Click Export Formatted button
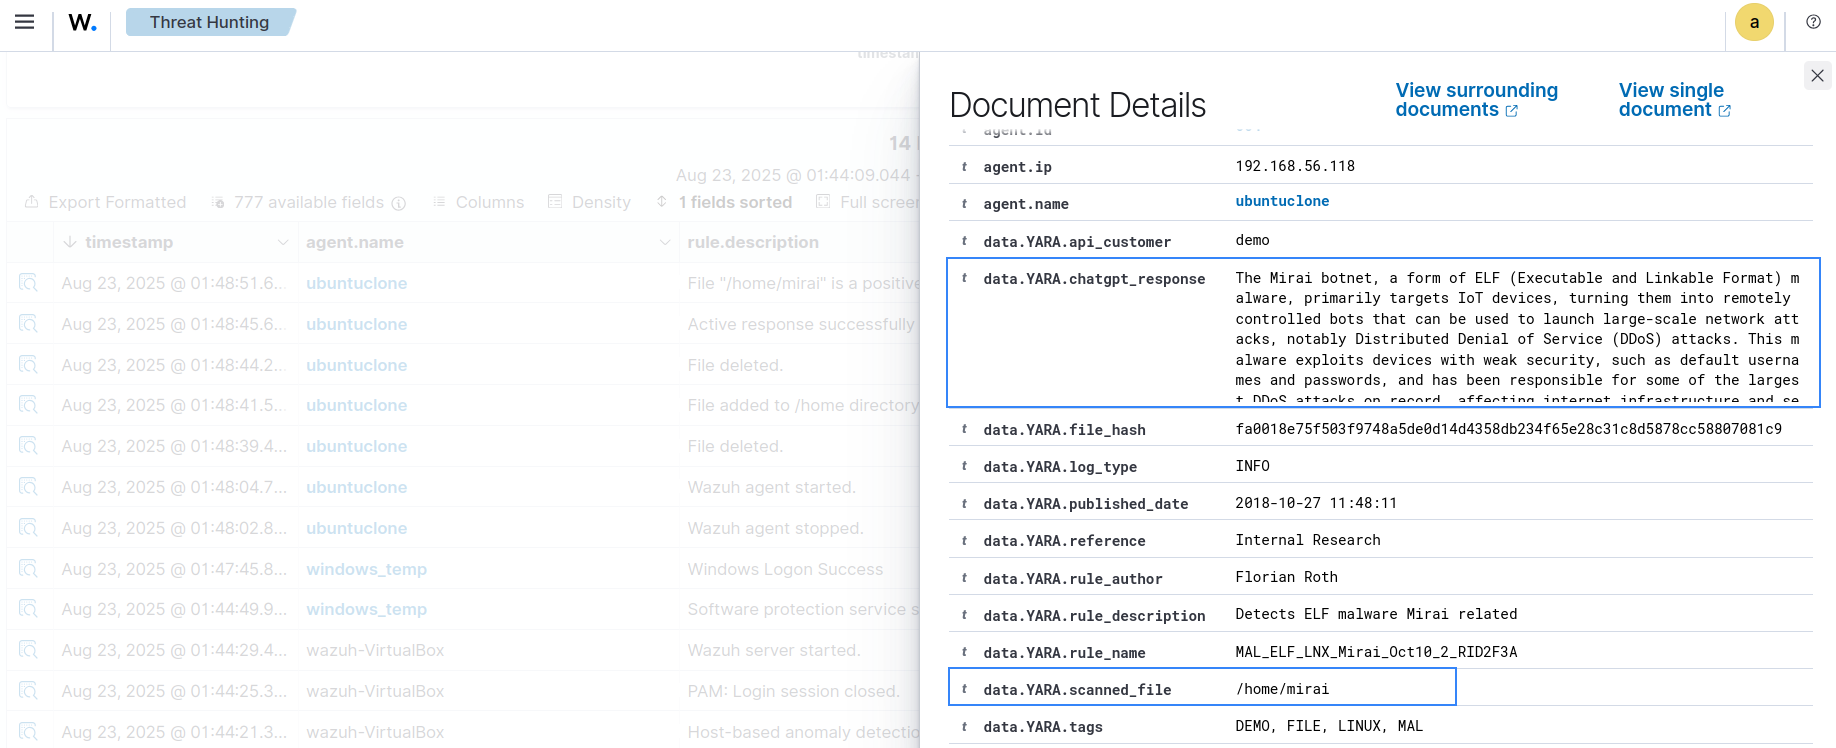Viewport: 1836px width, 748px height. 105,202
